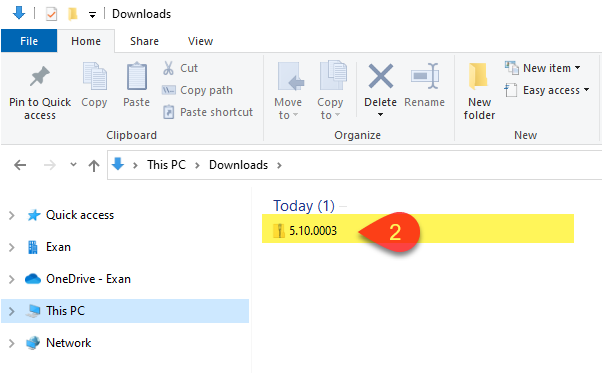Click the Paste shortcut icon
The width and height of the screenshot is (602, 373).
pyautogui.click(x=168, y=112)
